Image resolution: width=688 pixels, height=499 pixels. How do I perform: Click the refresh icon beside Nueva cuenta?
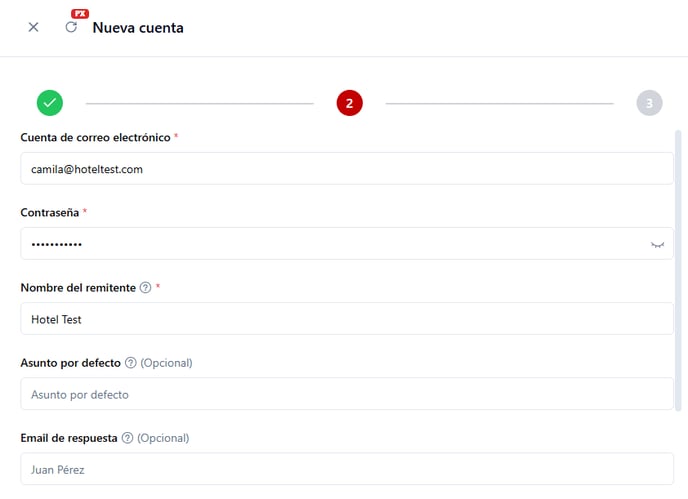coord(71,27)
